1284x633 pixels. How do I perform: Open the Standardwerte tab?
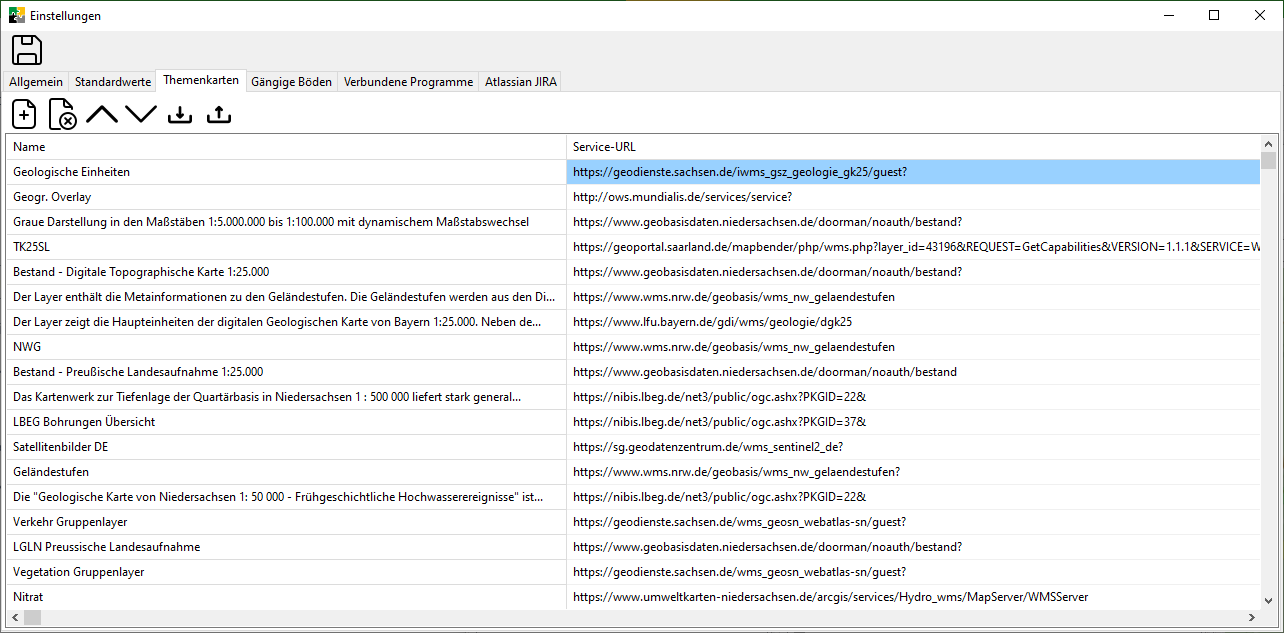point(113,82)
